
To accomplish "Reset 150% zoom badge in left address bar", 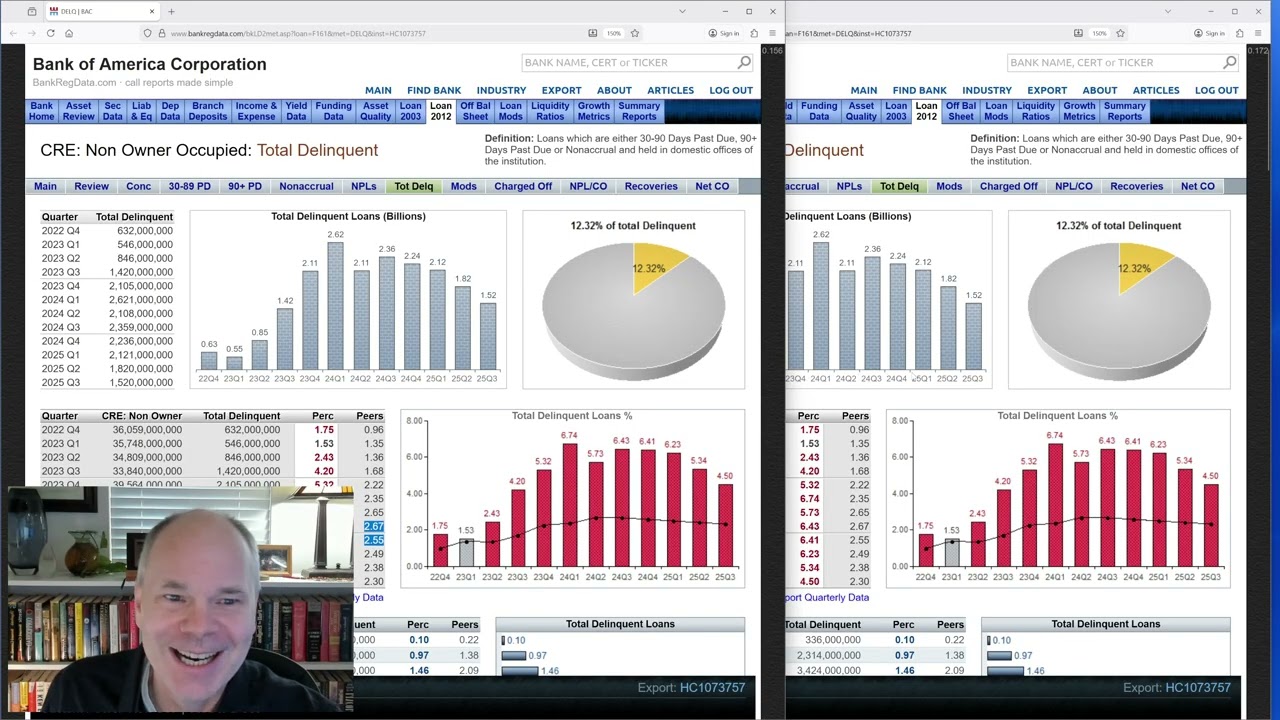I will (614, 33).
